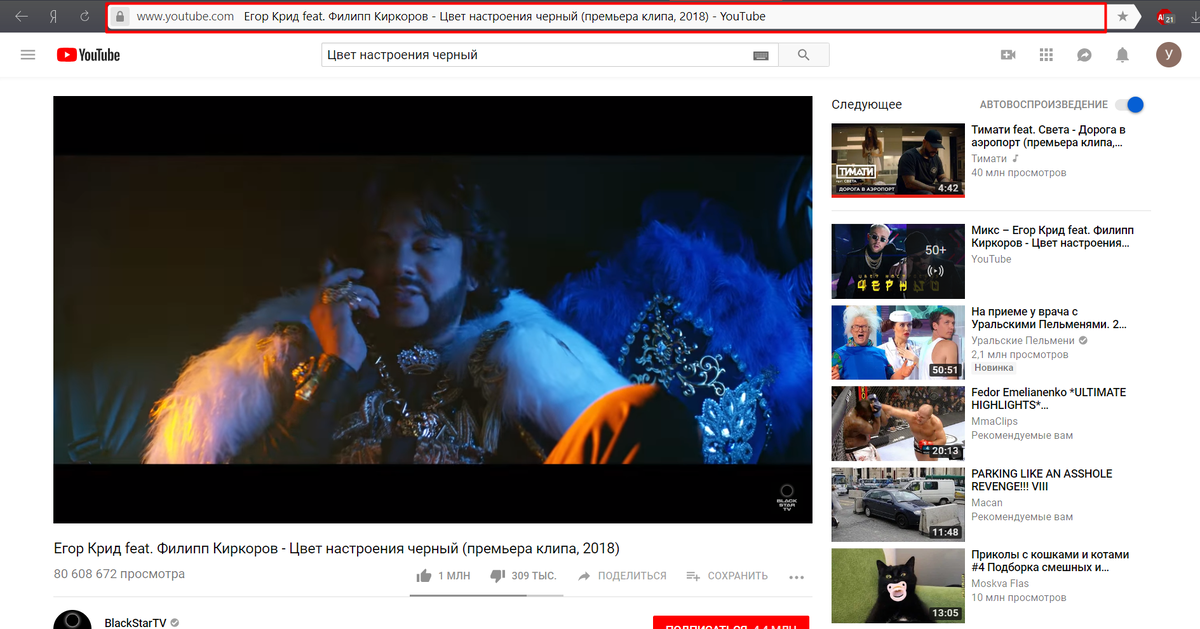
Task: Open the YouTube apps grid icon
Action: 1047,55
